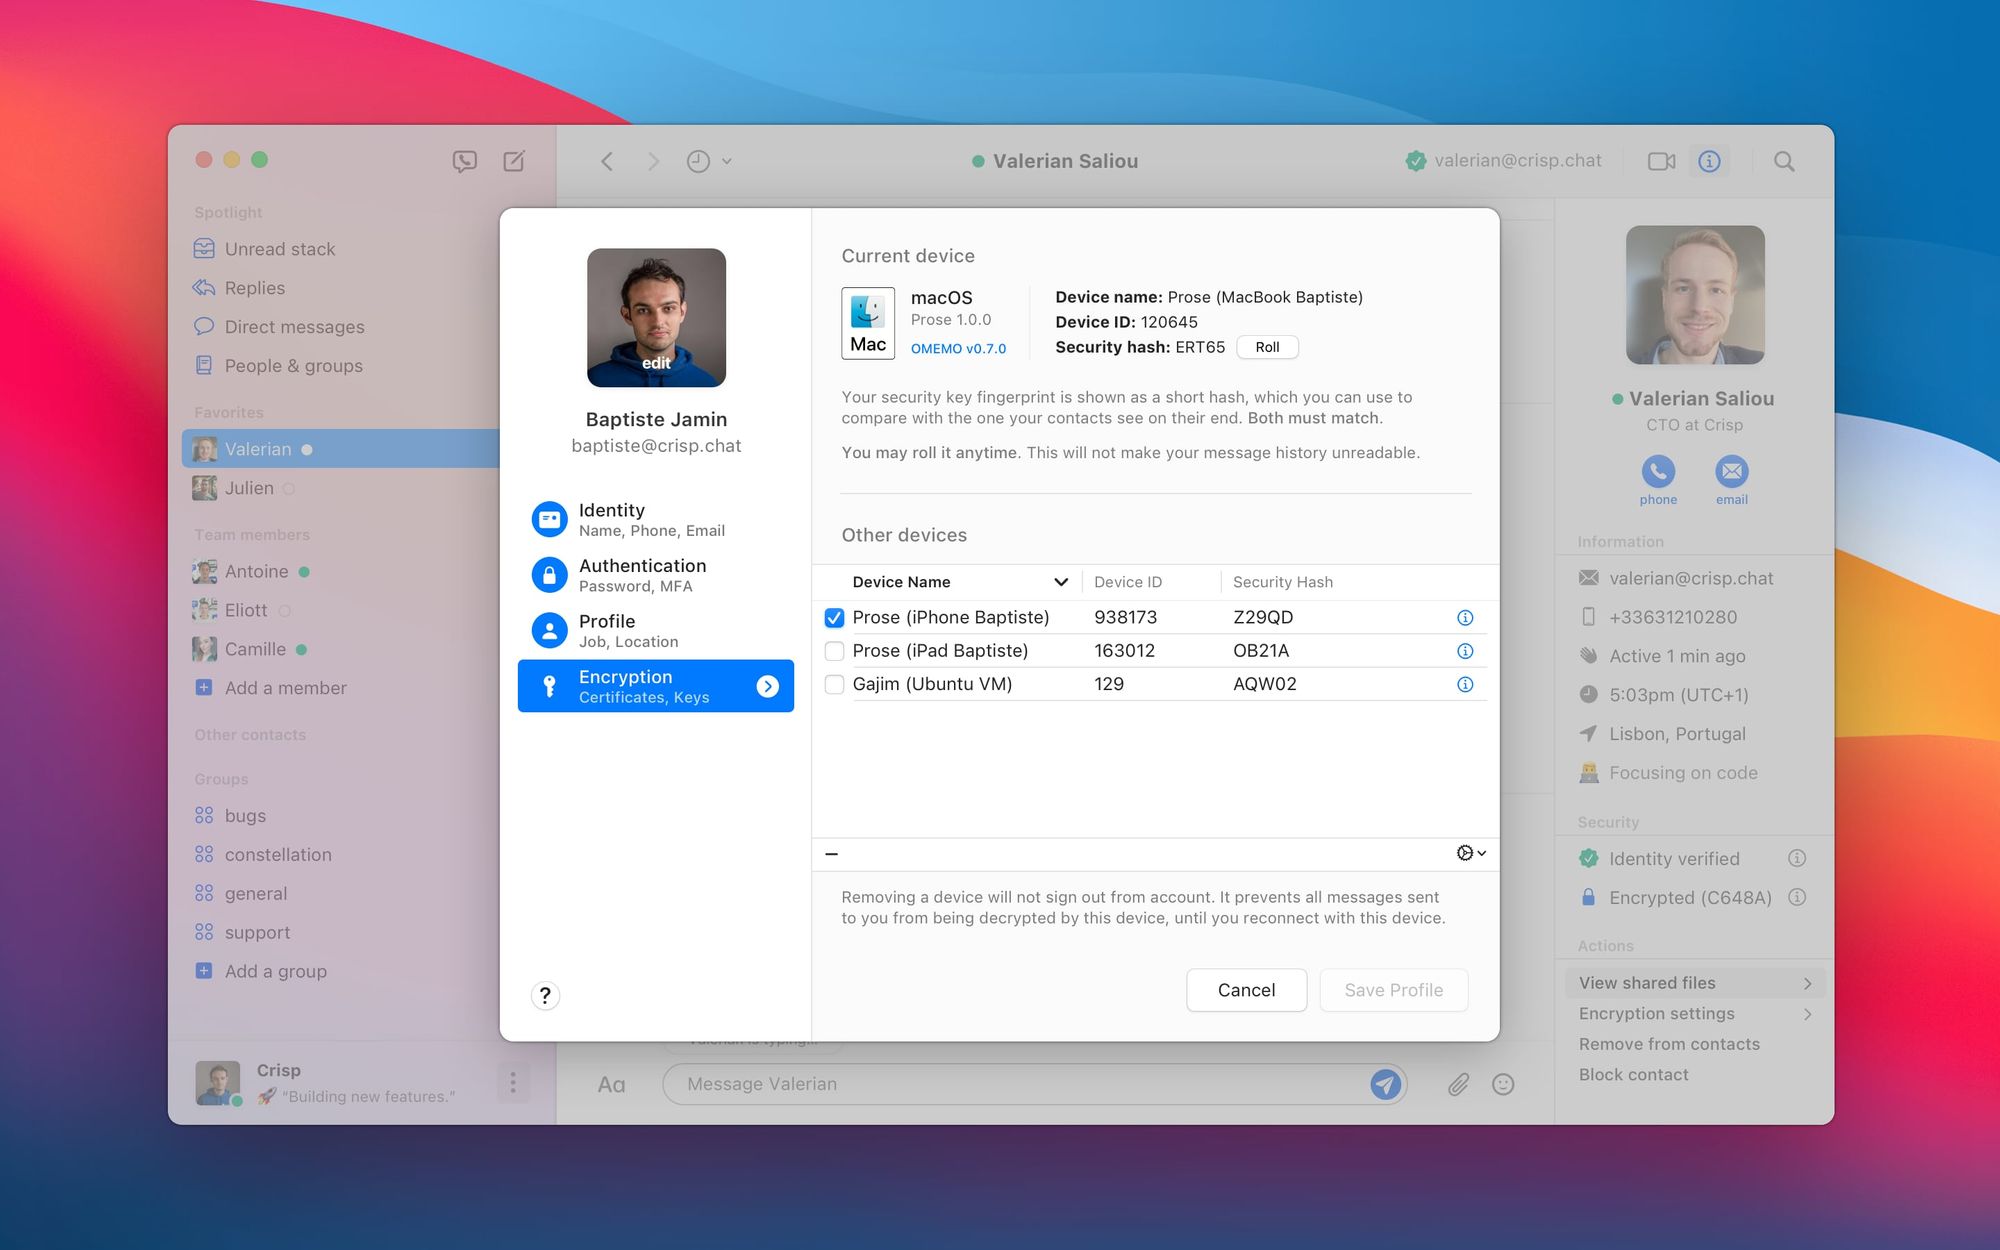
Task: Click the Identity icon in settings sidebar
Action: tap(549, 518)
